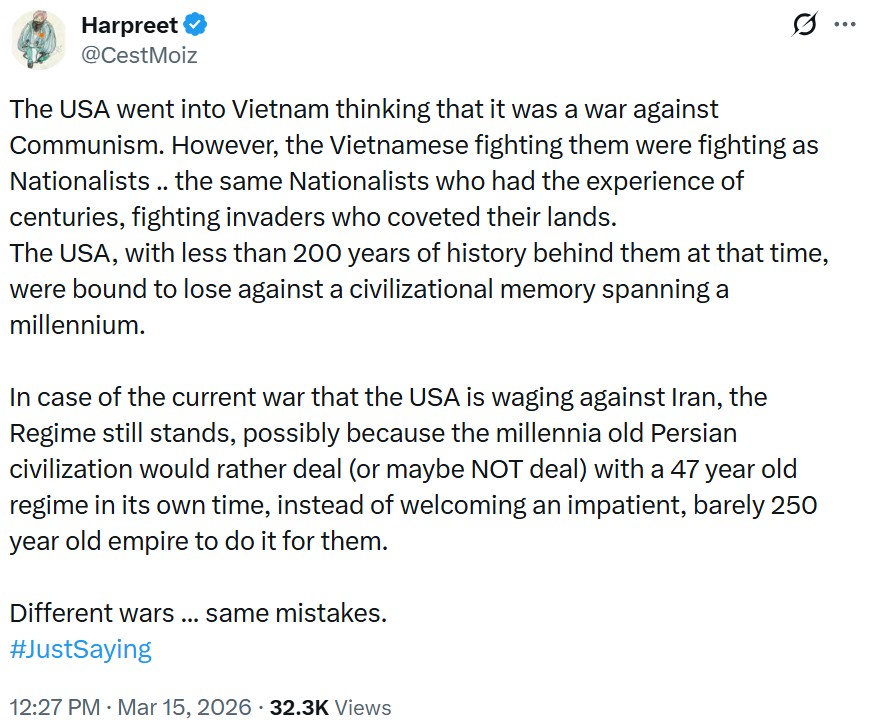Click the display name Harpreet

(x=129, y=26)
